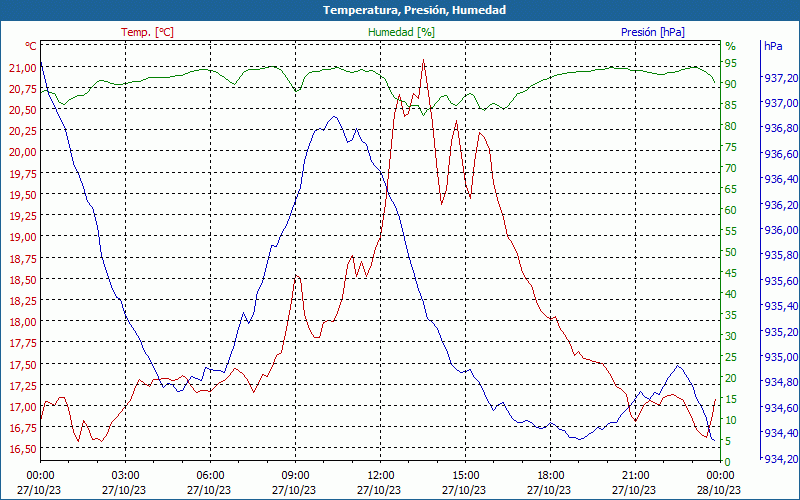Click the 937,00 pressure axis value
800x500 pixels.
781,103
